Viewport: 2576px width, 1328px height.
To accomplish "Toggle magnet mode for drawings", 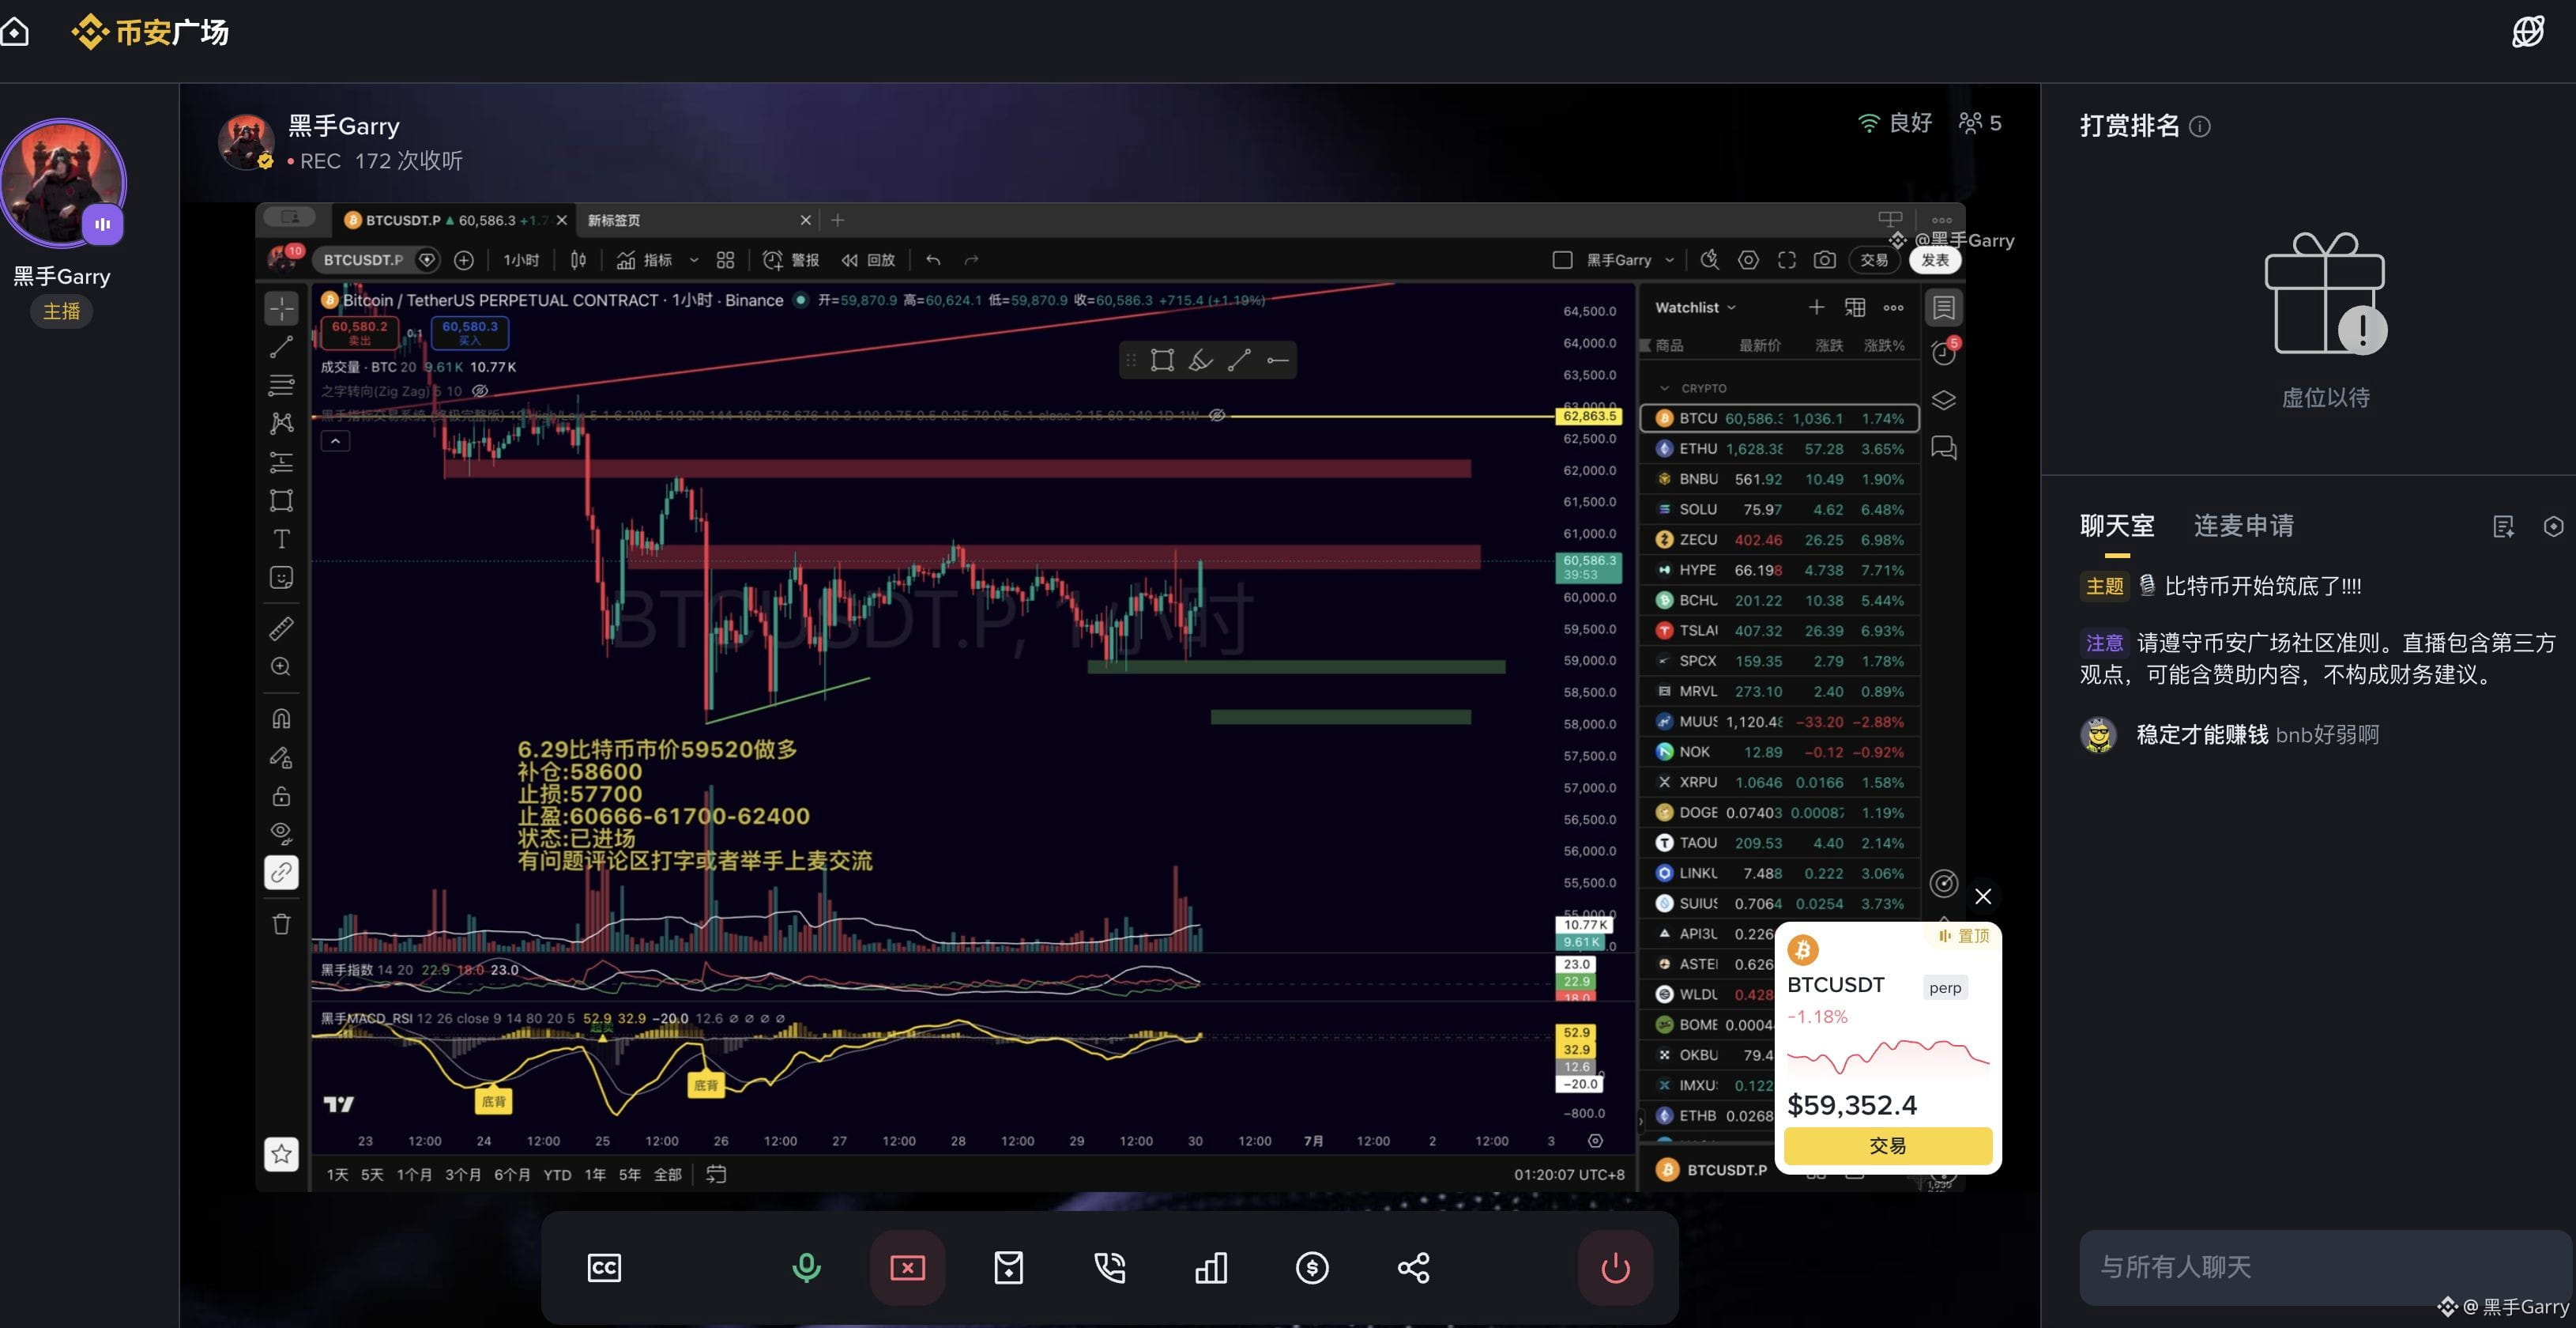I will (281, 718).
